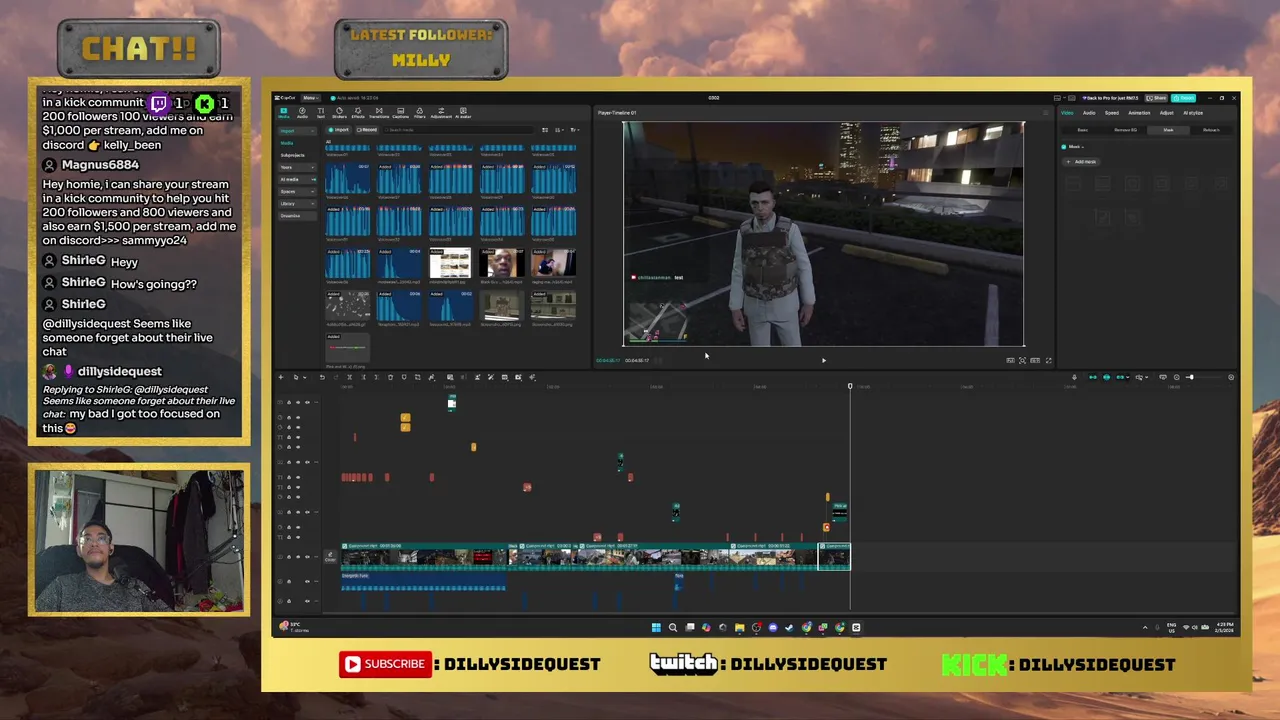Play the preview in the player
The image size is (1280, 720).
[823, 360]
